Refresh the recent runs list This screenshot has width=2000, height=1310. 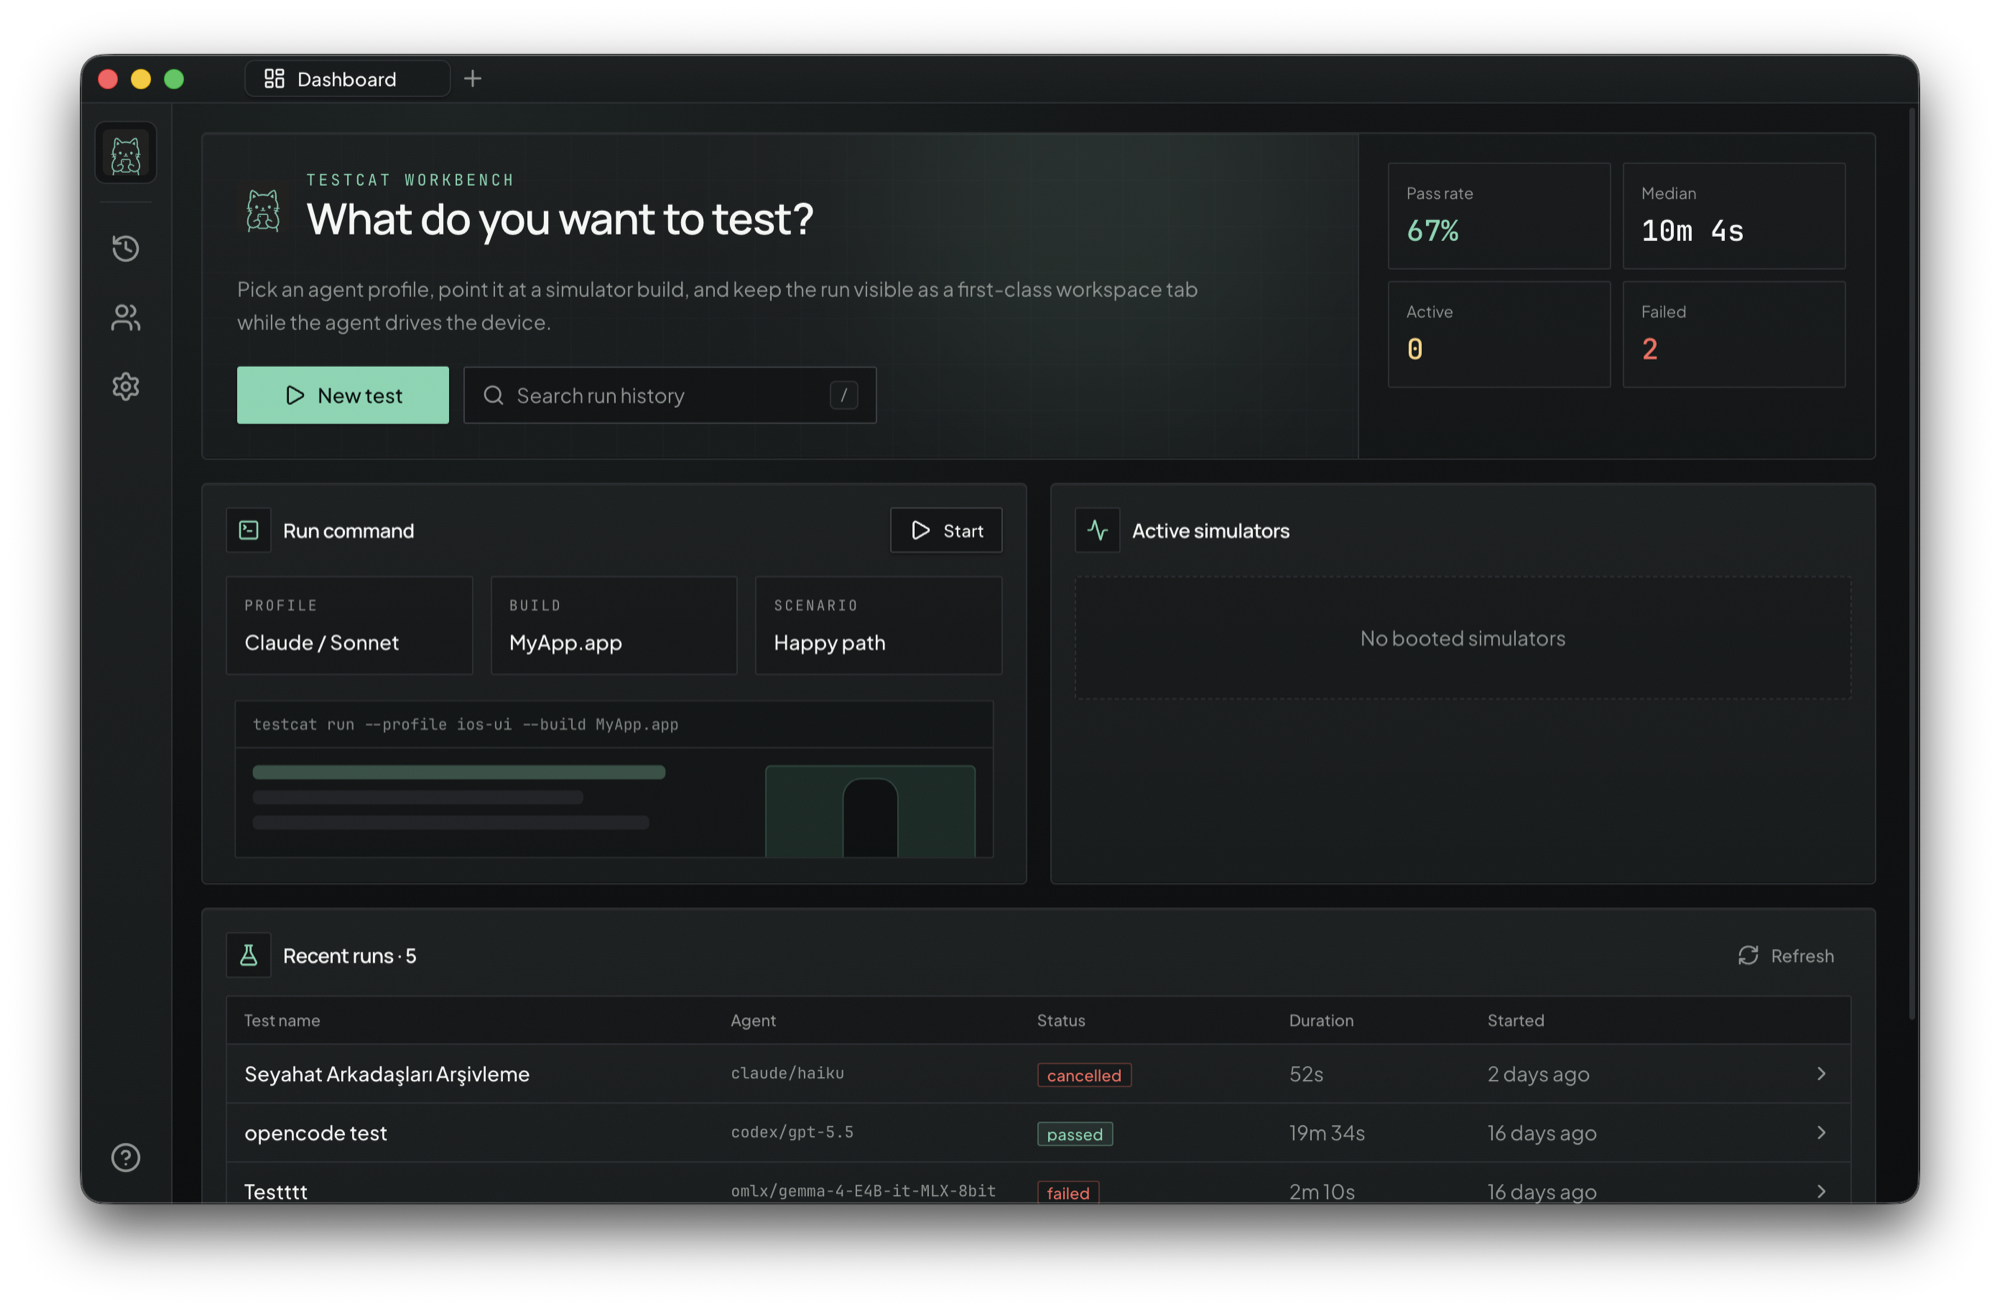[1786, 956]
